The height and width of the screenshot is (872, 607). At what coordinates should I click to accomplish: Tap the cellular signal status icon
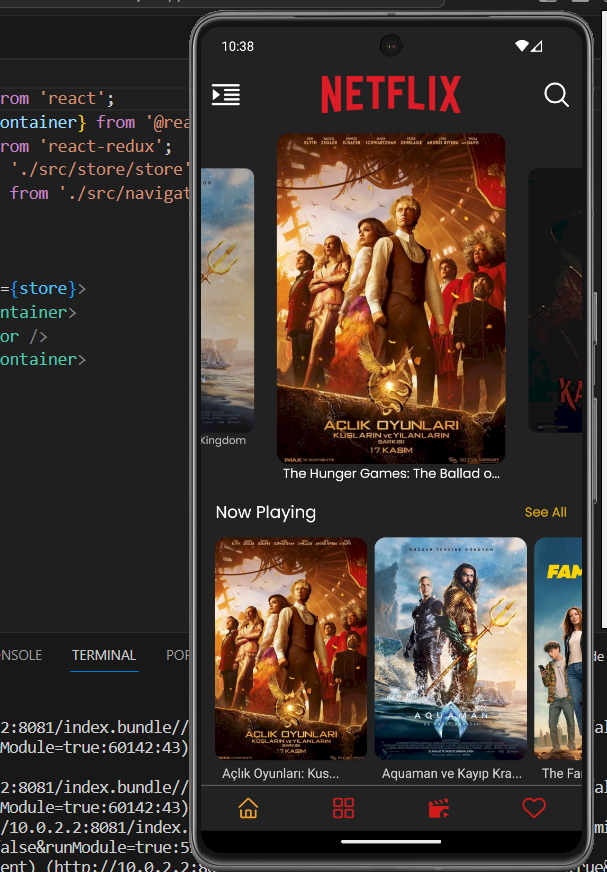536,46
